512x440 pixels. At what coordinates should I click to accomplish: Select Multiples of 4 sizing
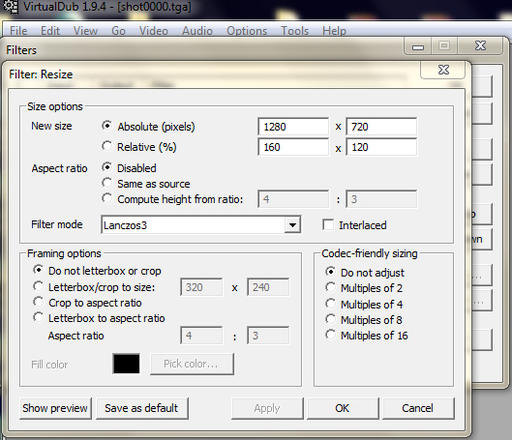pyautogui.click(x=330, y=303)
